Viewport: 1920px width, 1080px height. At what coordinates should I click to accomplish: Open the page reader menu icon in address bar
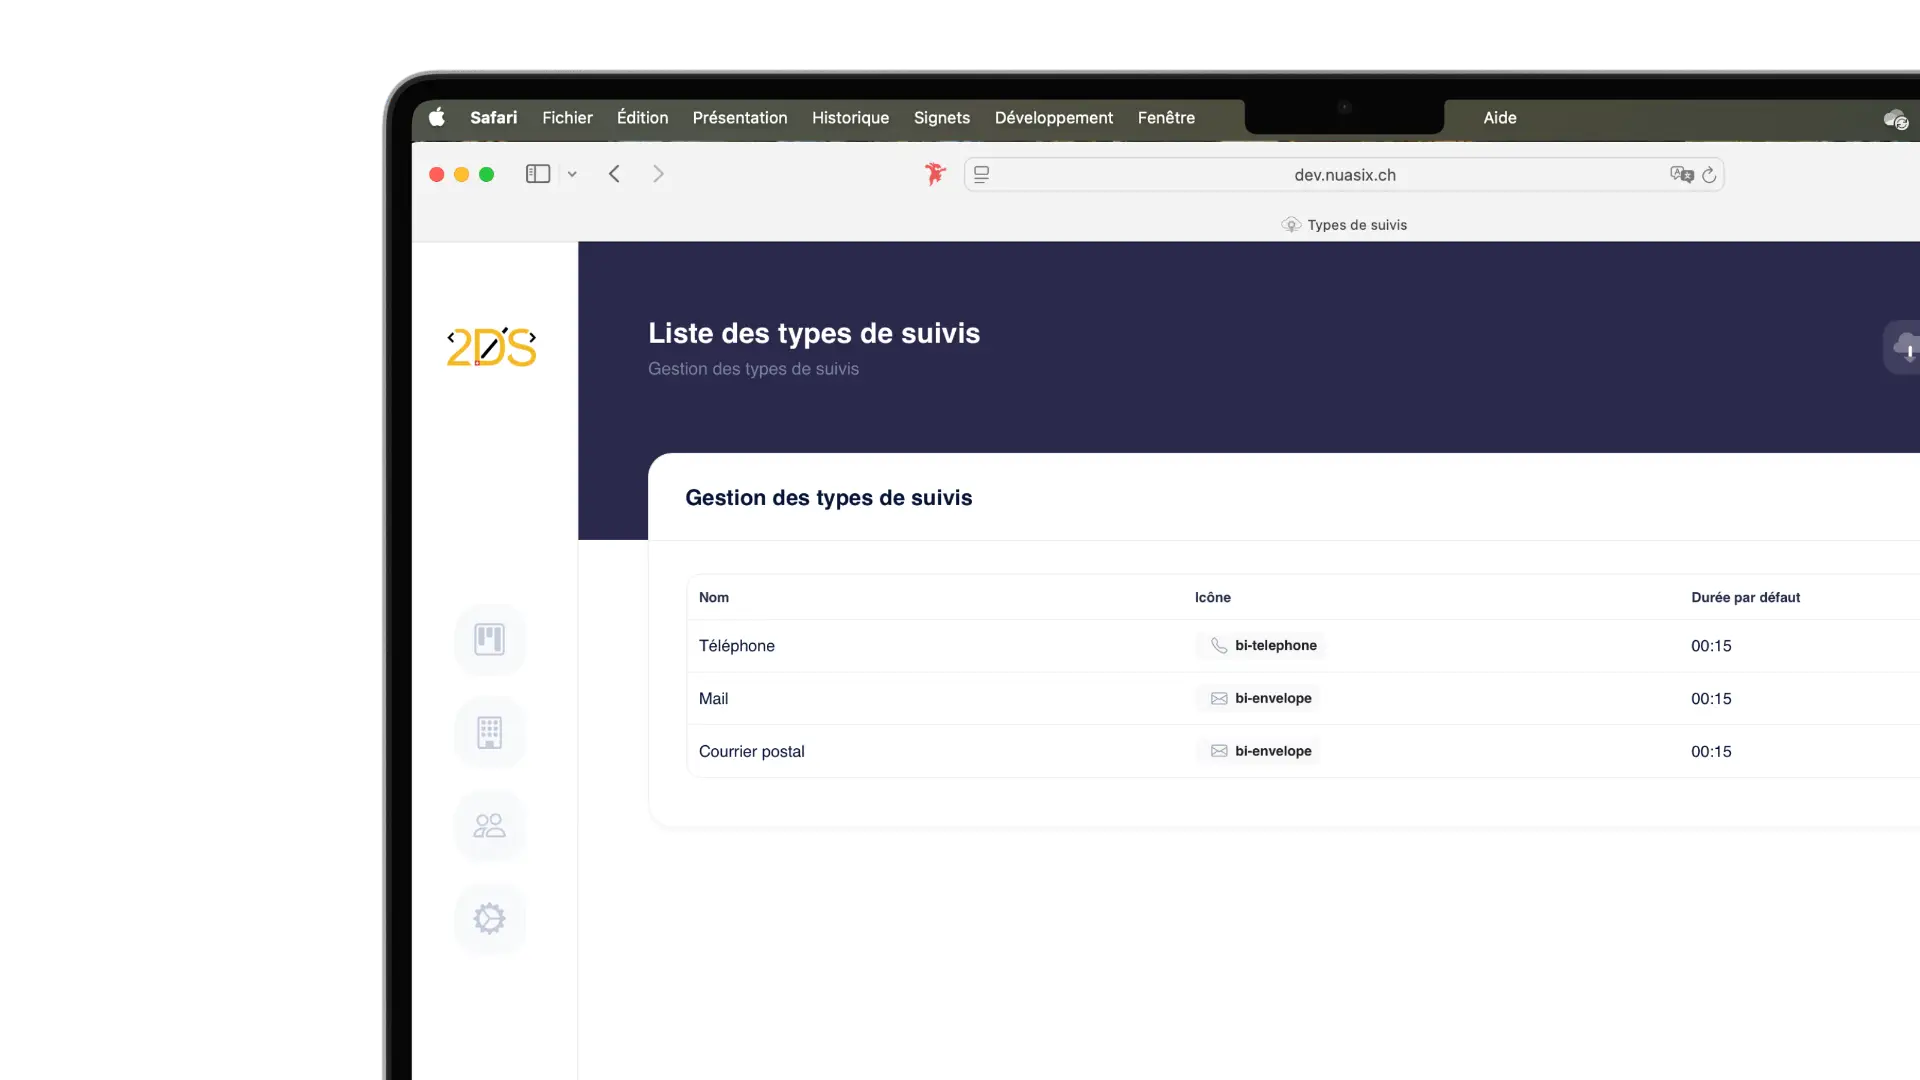[982, 174]
